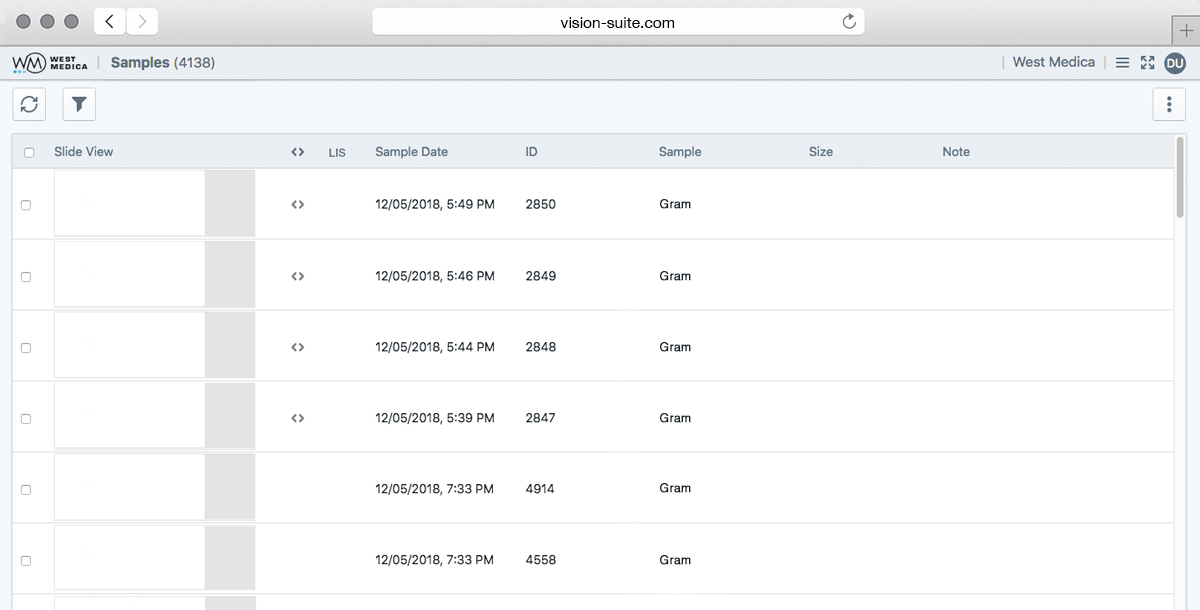
Task: Select the 7:33 PM date for ID 4914
Action: pos(434,489)
